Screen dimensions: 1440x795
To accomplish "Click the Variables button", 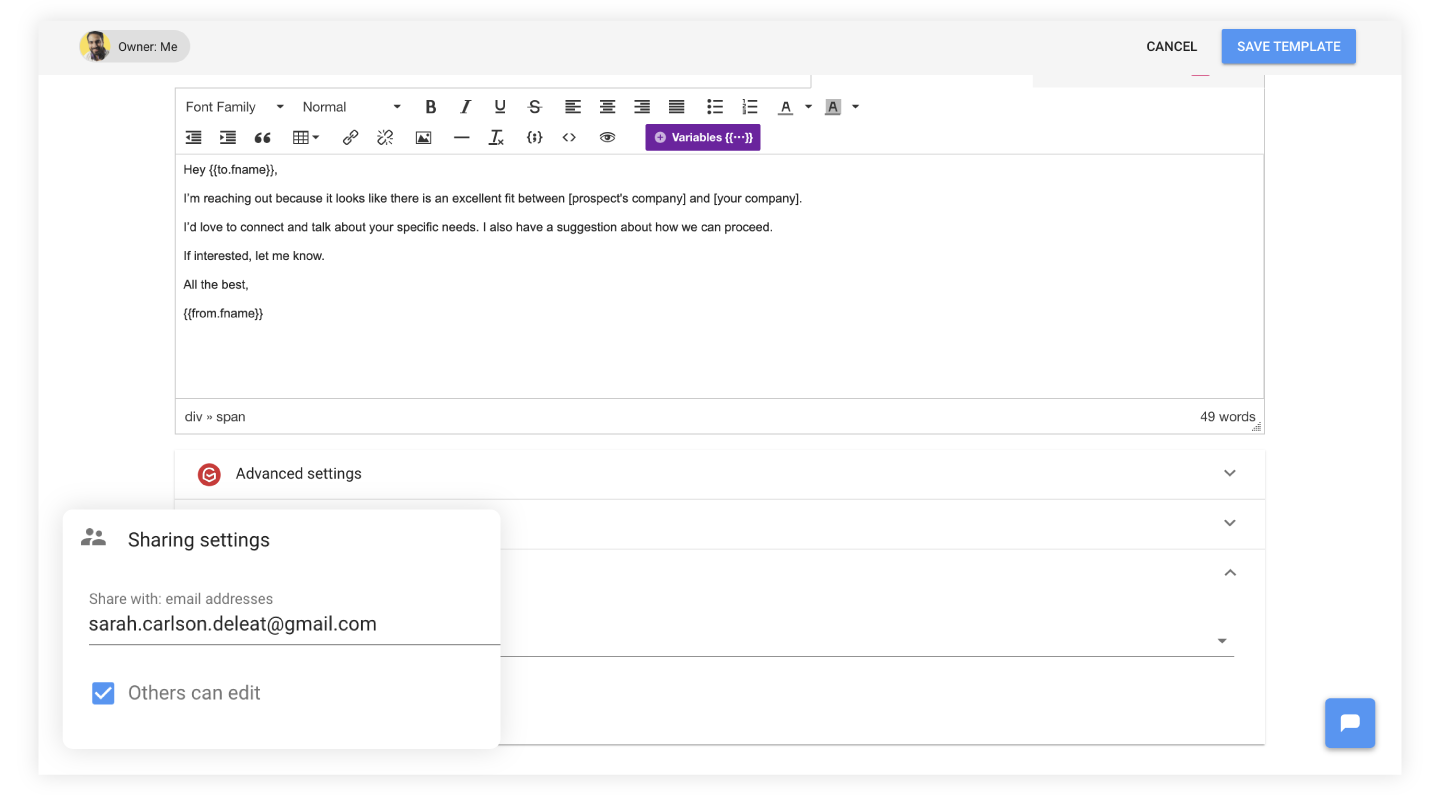I will pyautogui.click(x=702, y=137).
